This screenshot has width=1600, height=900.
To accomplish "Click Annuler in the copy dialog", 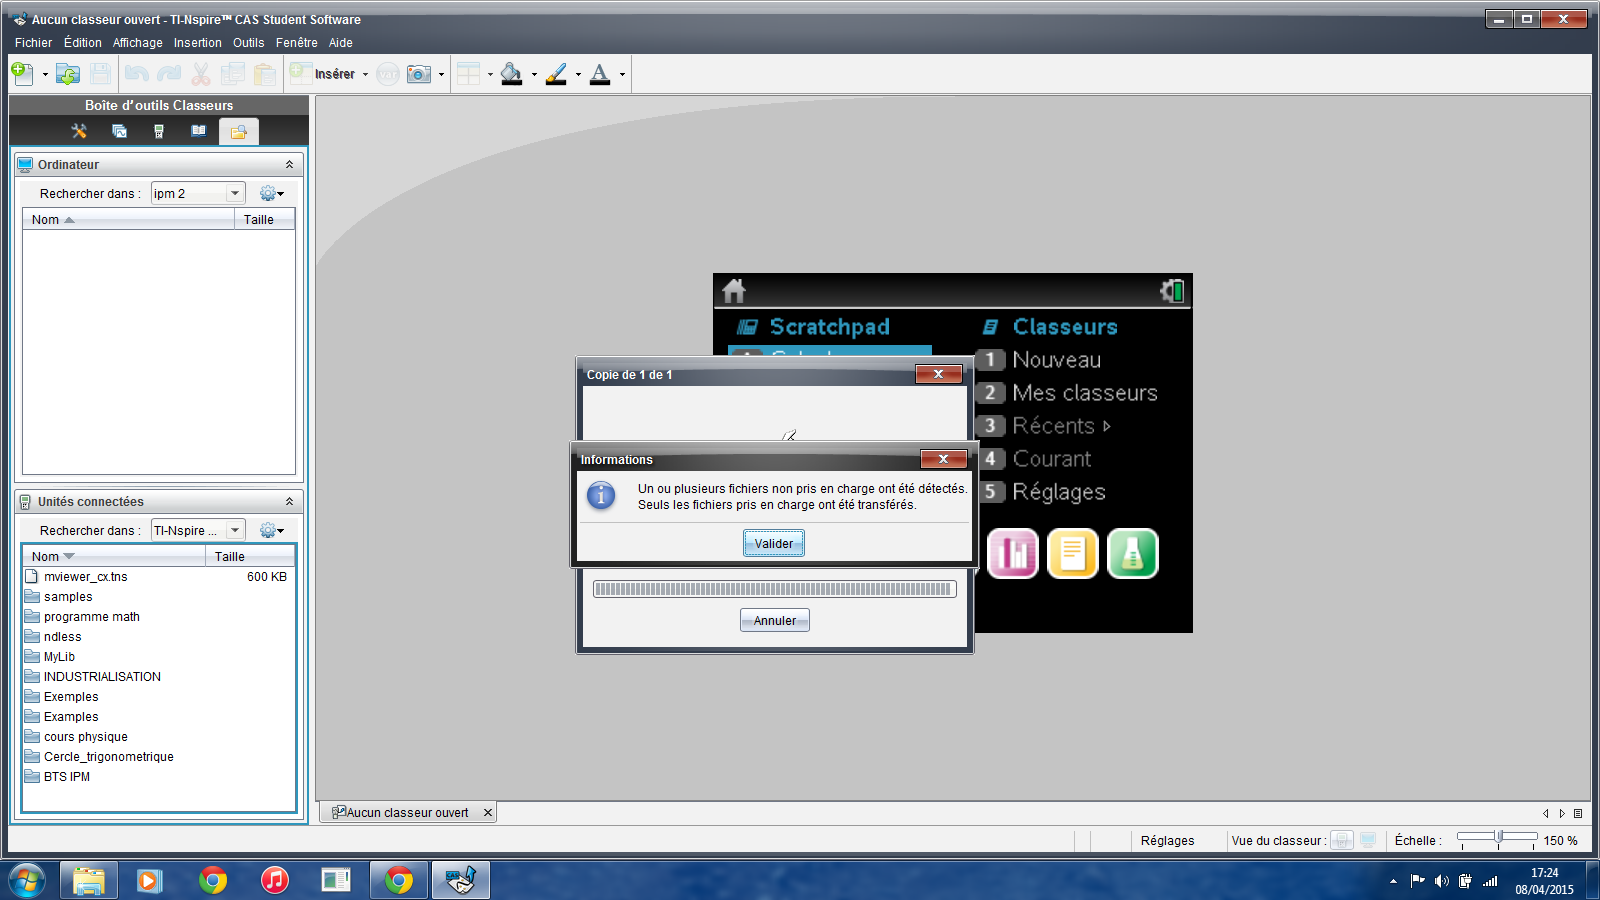I will coord(775,621).
